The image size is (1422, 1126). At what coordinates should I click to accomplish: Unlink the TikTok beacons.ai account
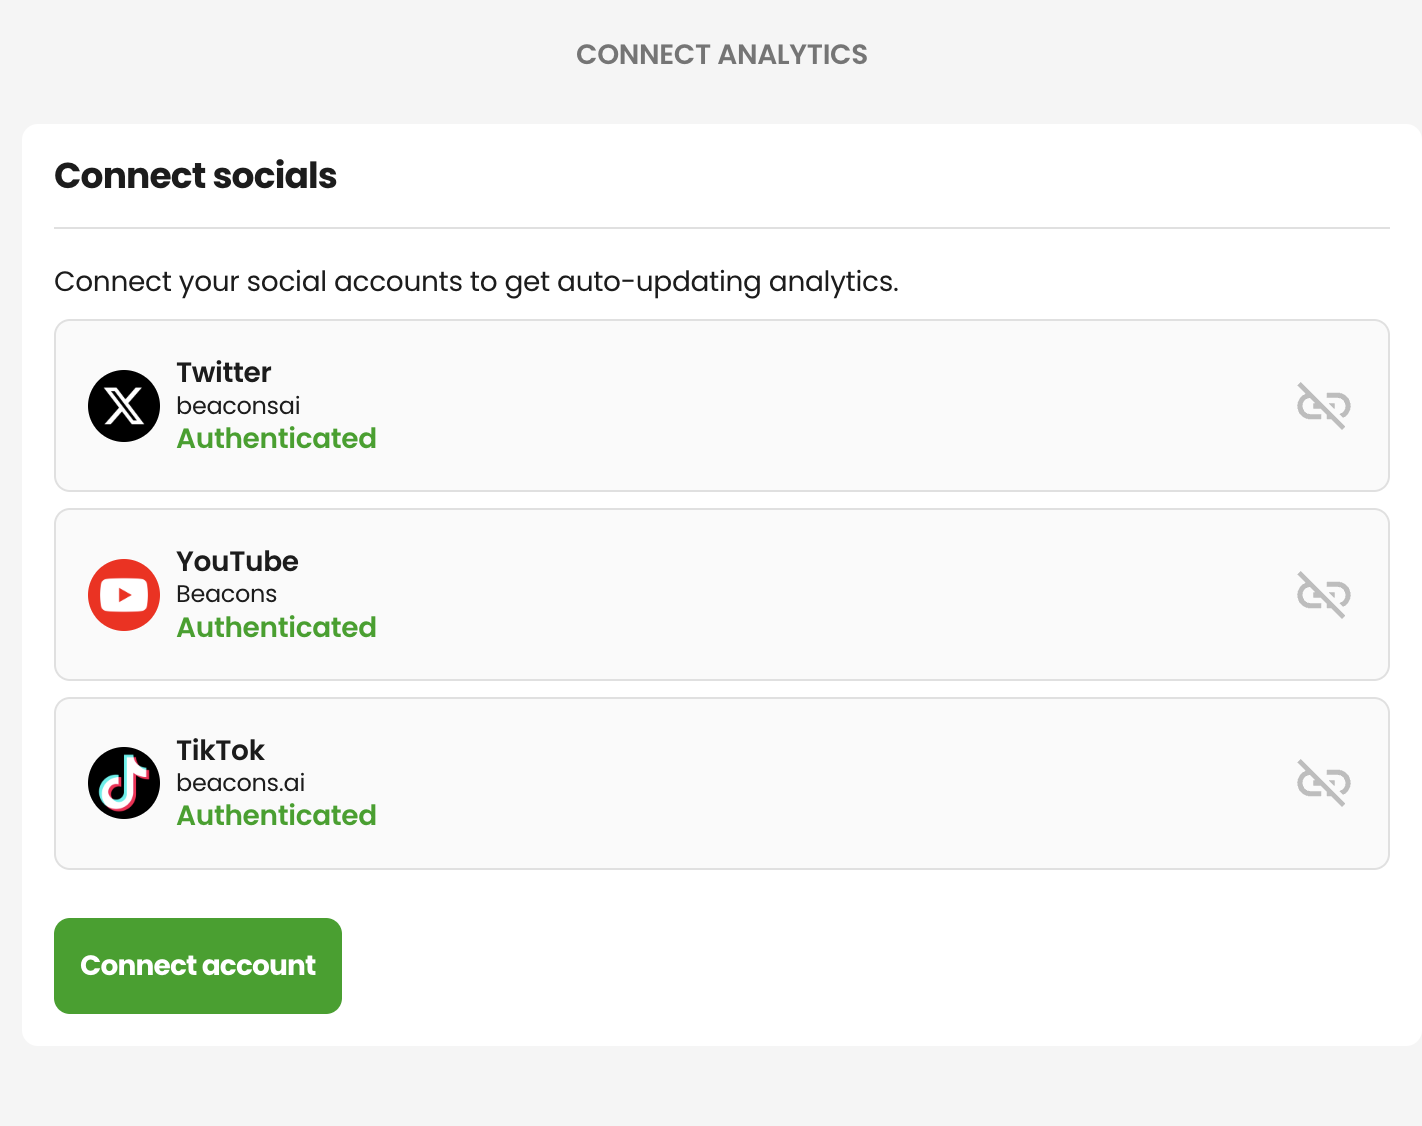pos(1324,783)
